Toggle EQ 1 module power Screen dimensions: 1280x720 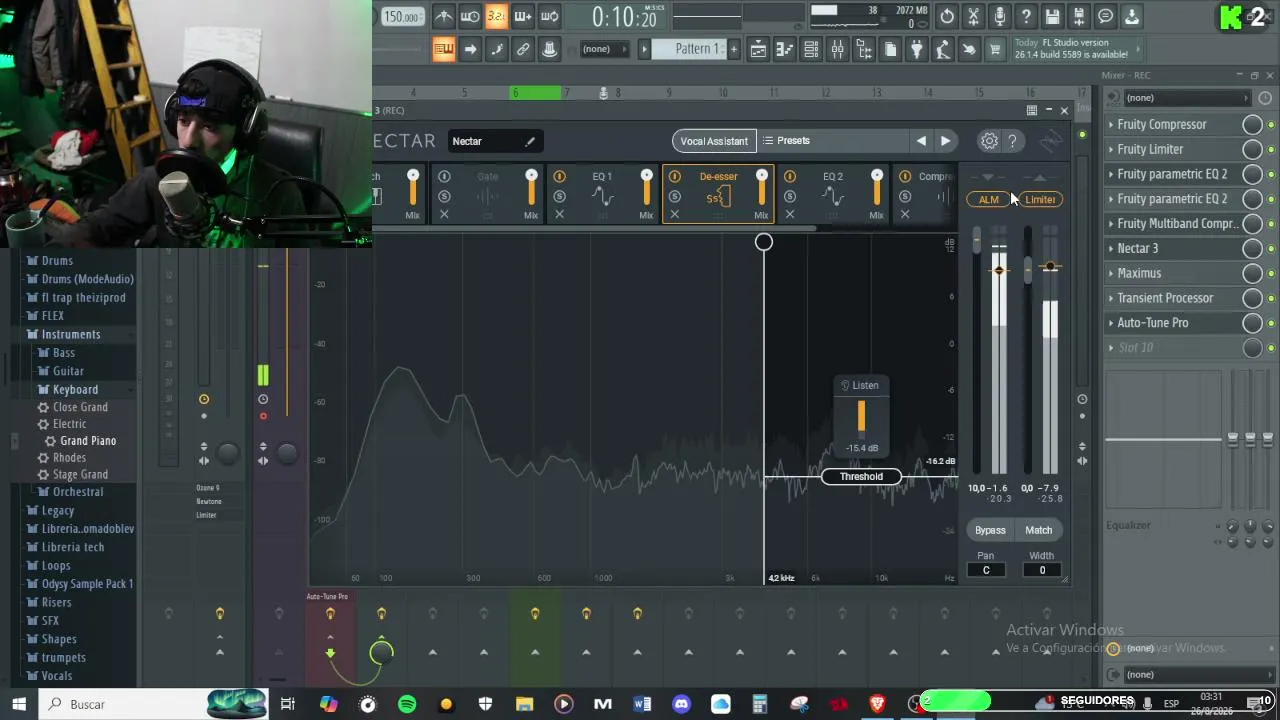pyautogui.click(x=559, y=177)
